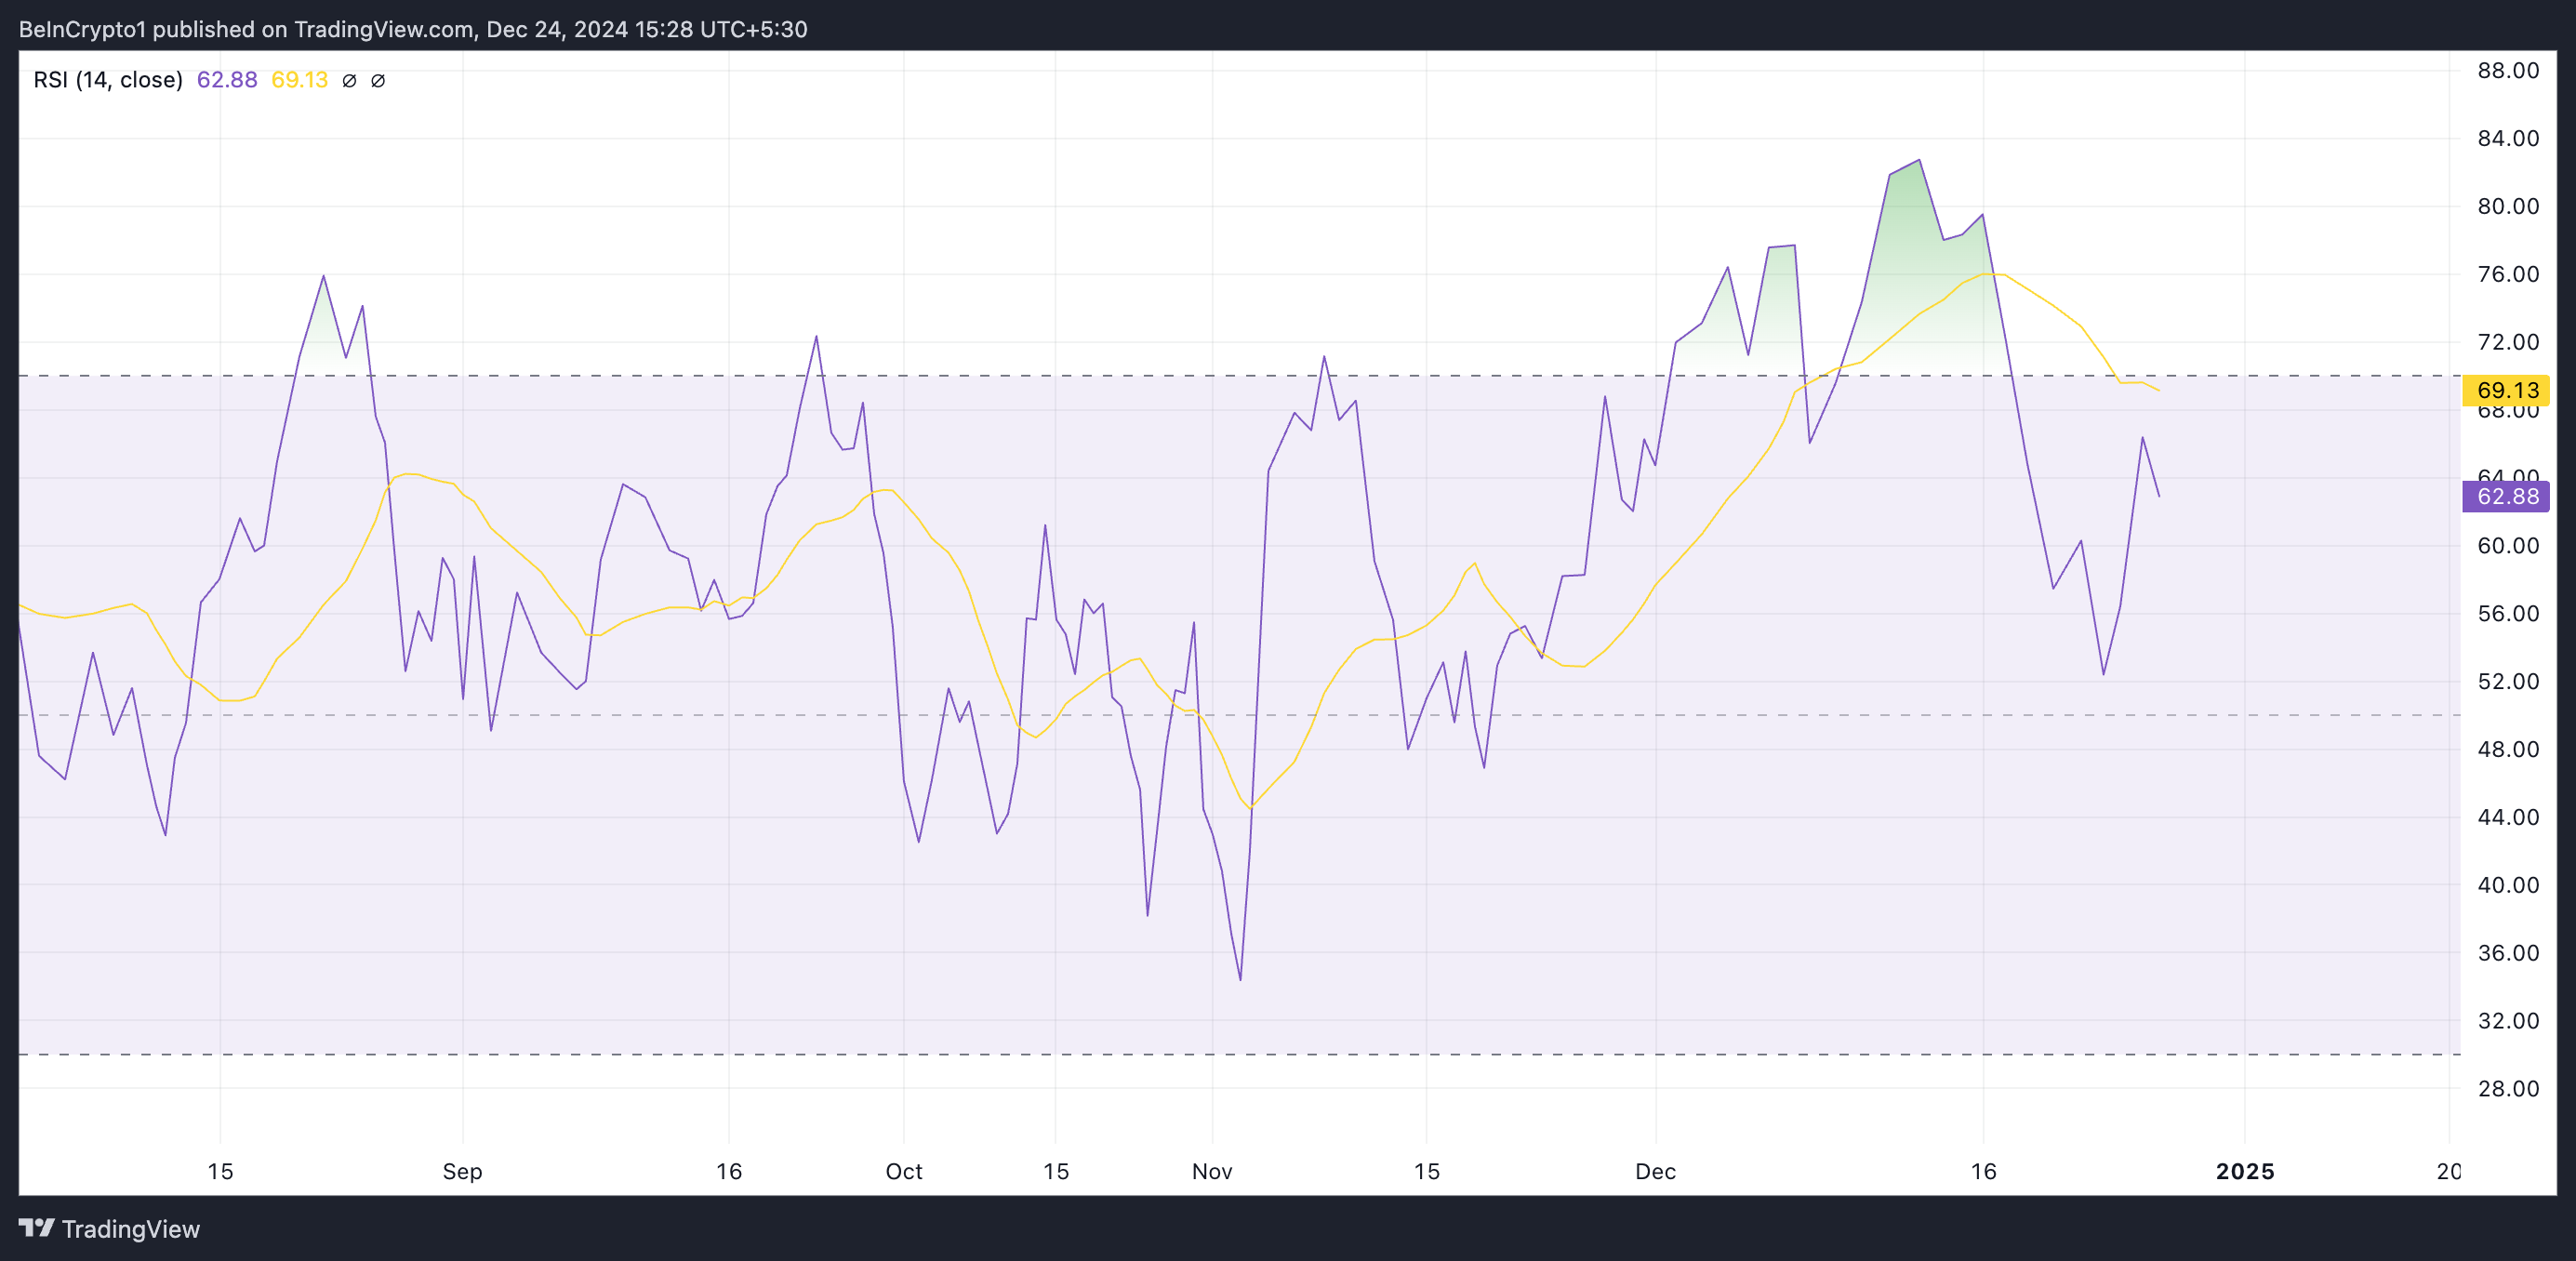Click the purple 62.88 legend value

tap(227, 80)
